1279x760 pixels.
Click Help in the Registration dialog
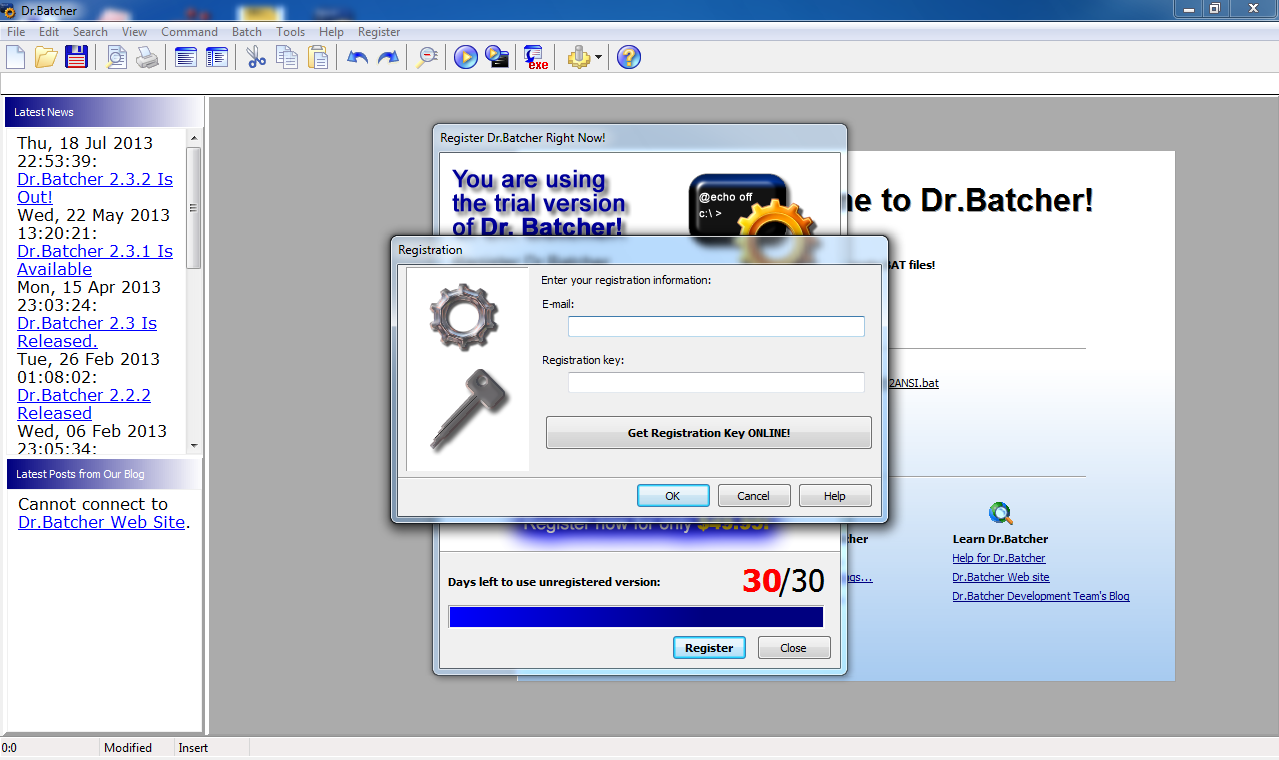click(x=835, y=496)
